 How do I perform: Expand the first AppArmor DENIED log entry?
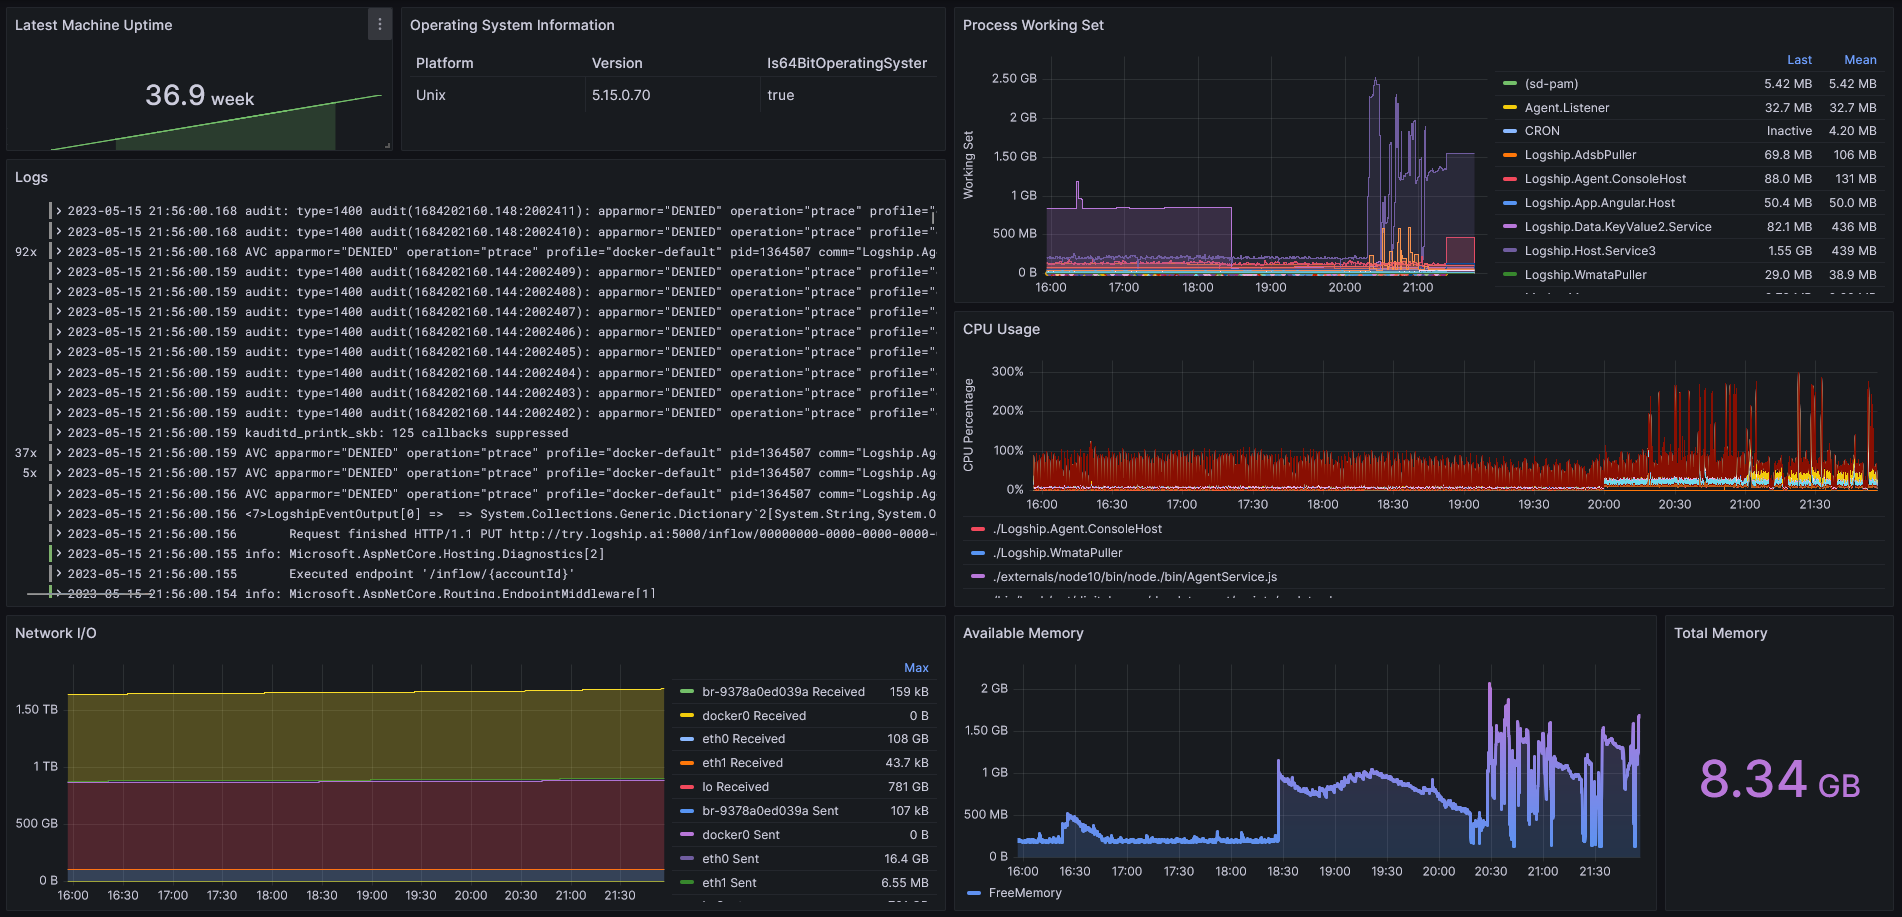pyautogui.click(x=59, y=211)
